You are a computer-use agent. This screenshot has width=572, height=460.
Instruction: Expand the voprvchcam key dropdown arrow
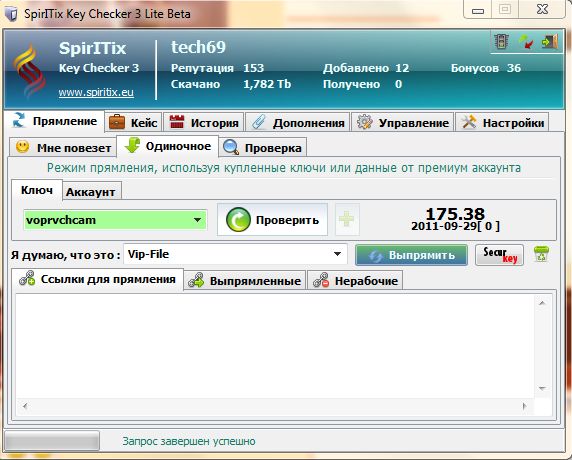197,220
